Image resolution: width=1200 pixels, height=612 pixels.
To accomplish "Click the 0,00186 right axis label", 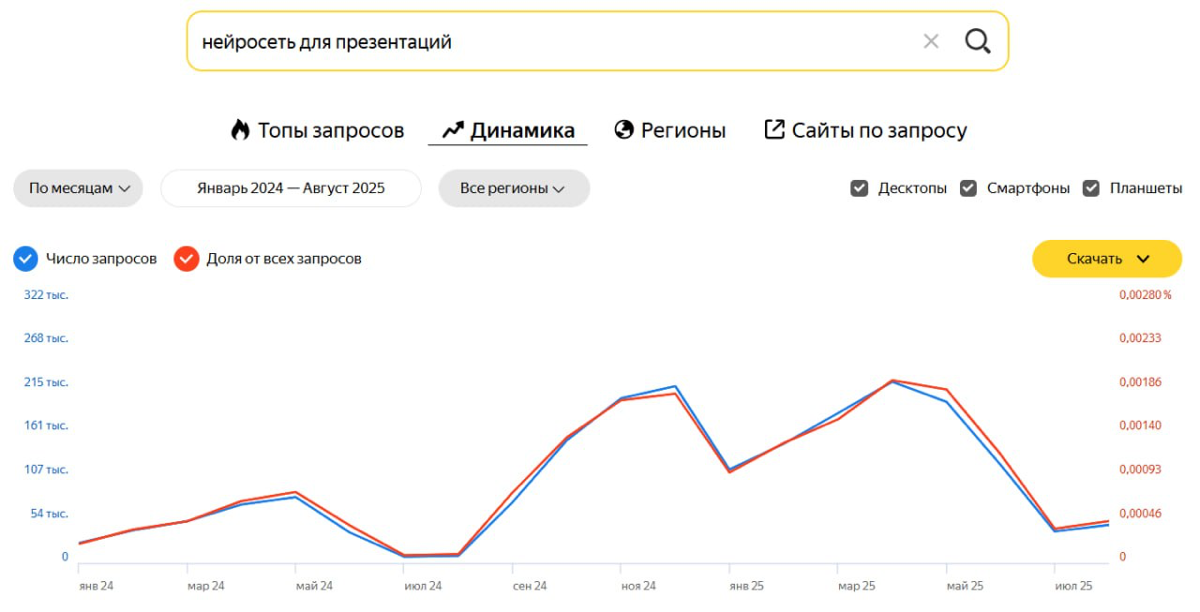I will click(1140, 382).
